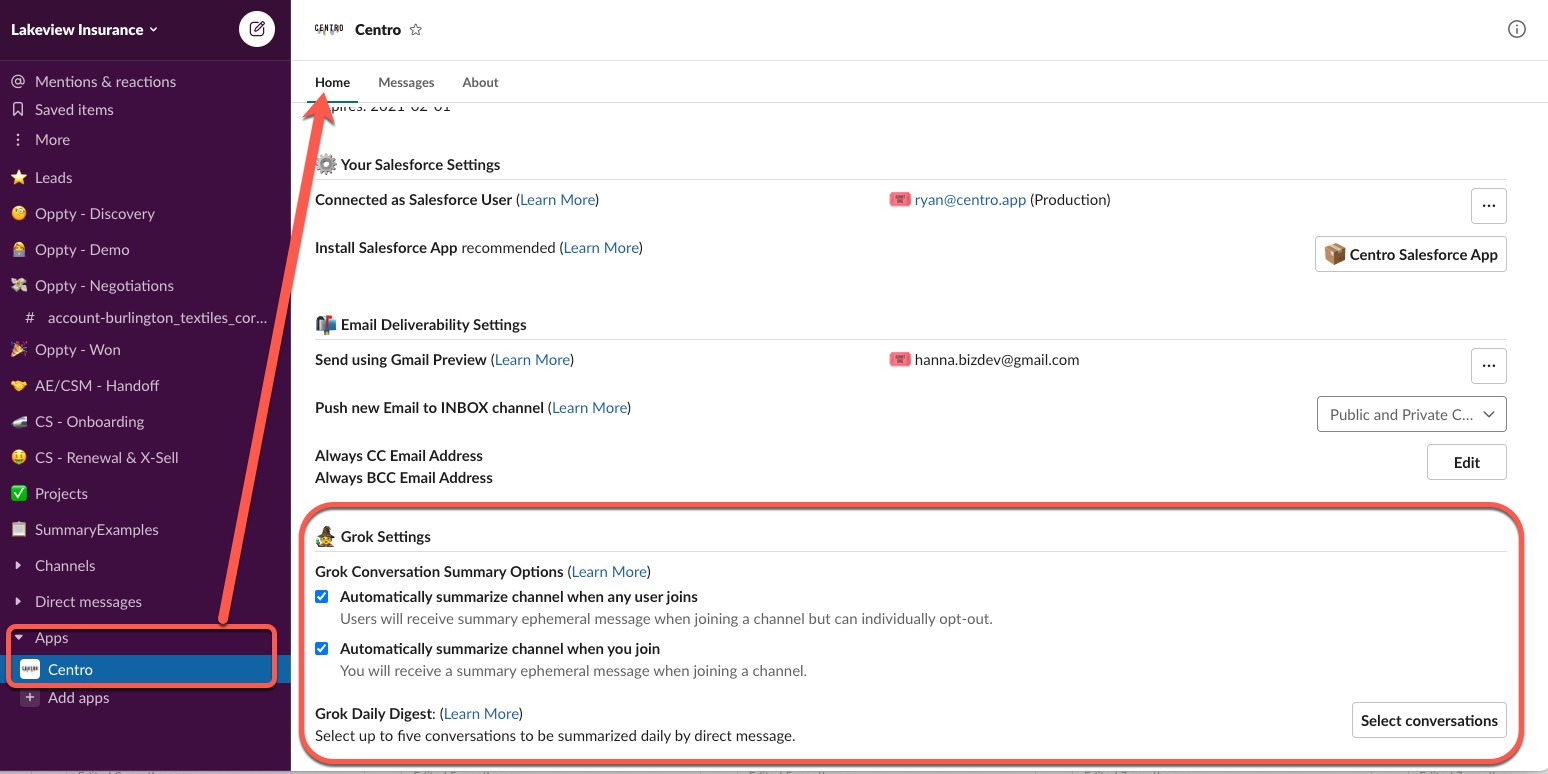This screenshot has height=774, width=1548.
Task: Open CS - Onboarding section
Action: 90,422
